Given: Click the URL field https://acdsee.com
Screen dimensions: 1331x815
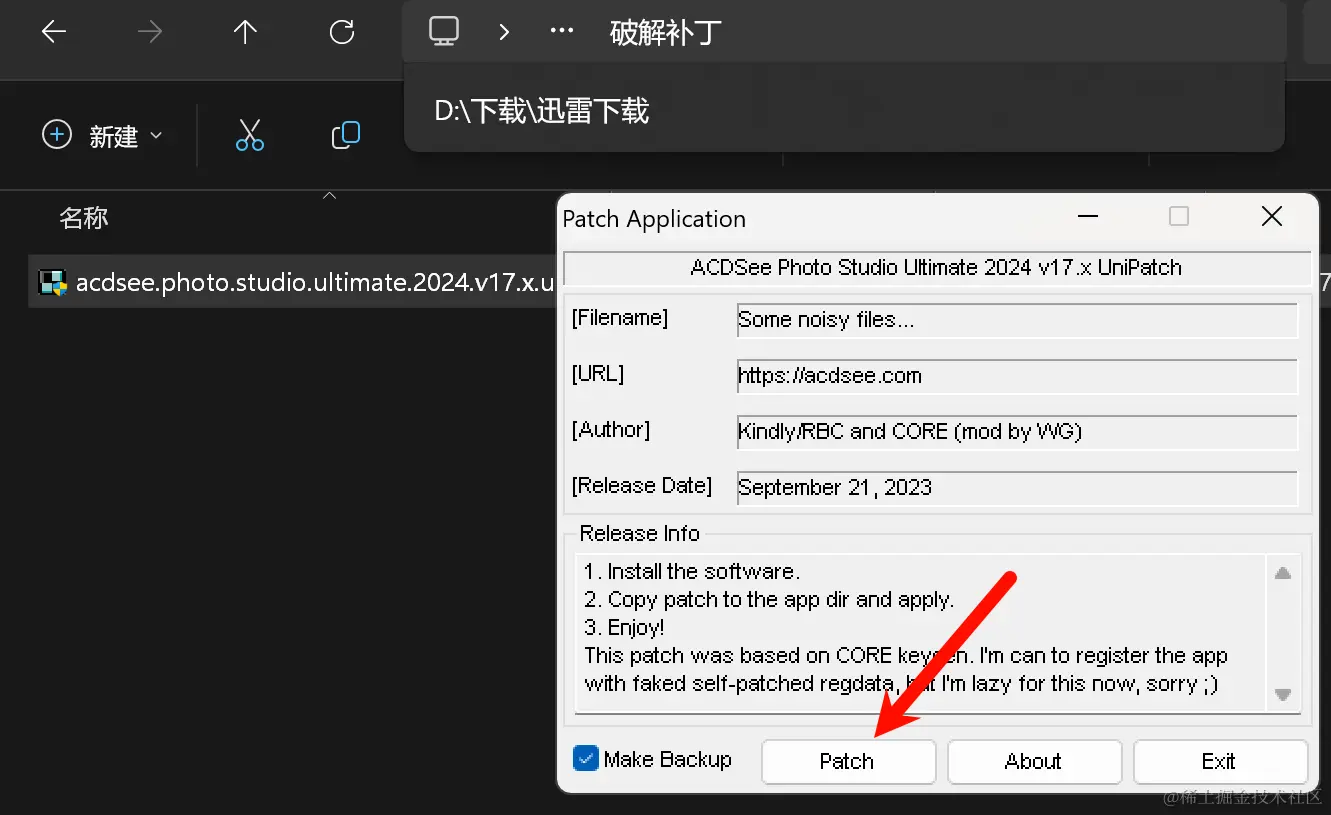Looking at the screenshot, I should tap(1017, 376).
